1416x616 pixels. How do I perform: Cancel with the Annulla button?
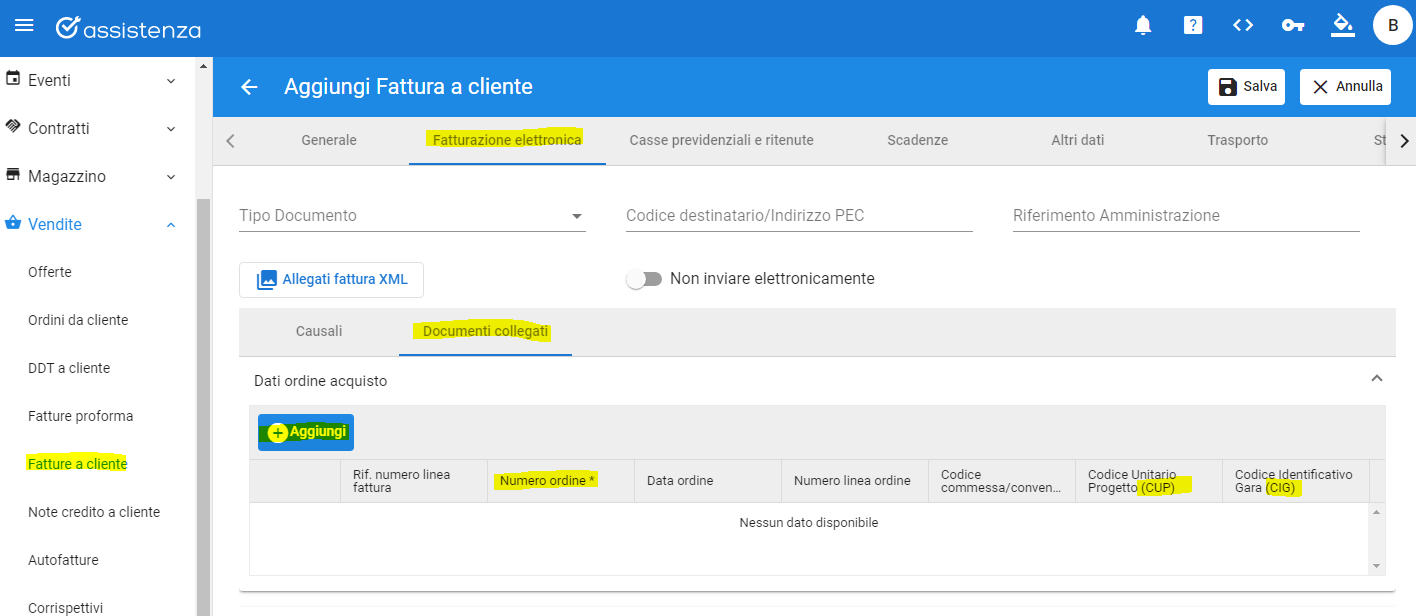[1346, 87]
